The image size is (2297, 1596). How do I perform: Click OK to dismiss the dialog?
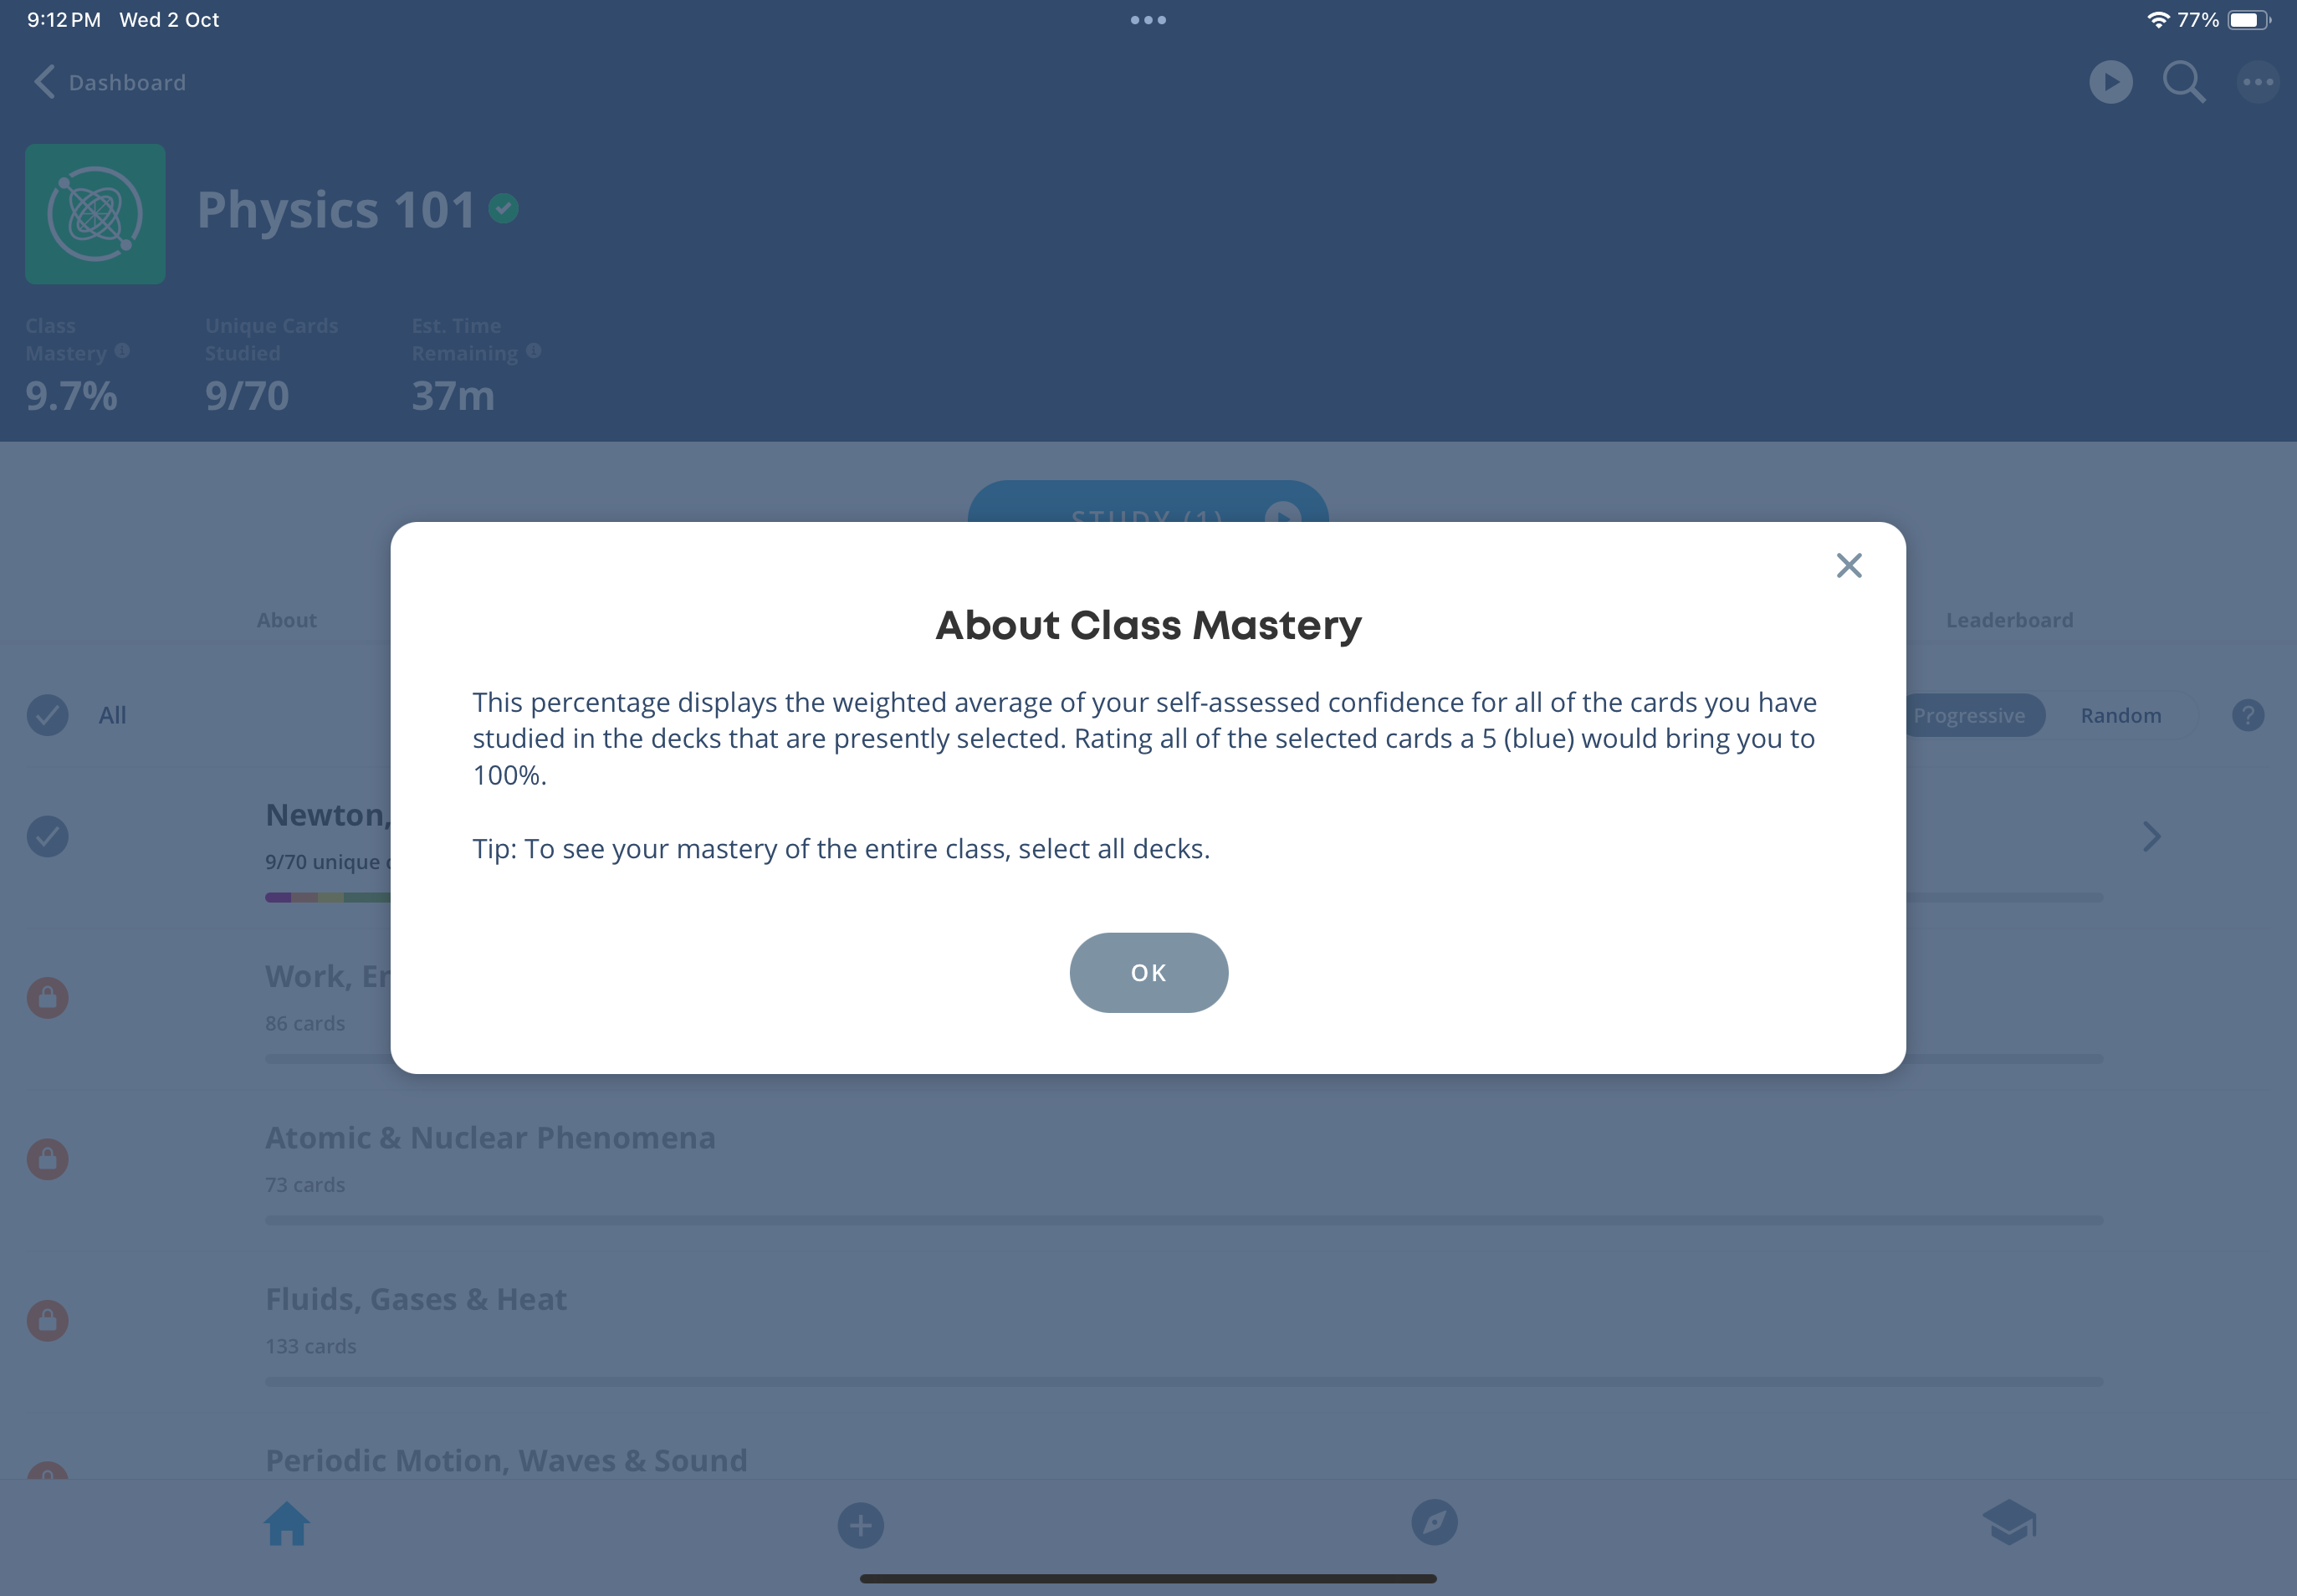click(x=1148, y=971)
